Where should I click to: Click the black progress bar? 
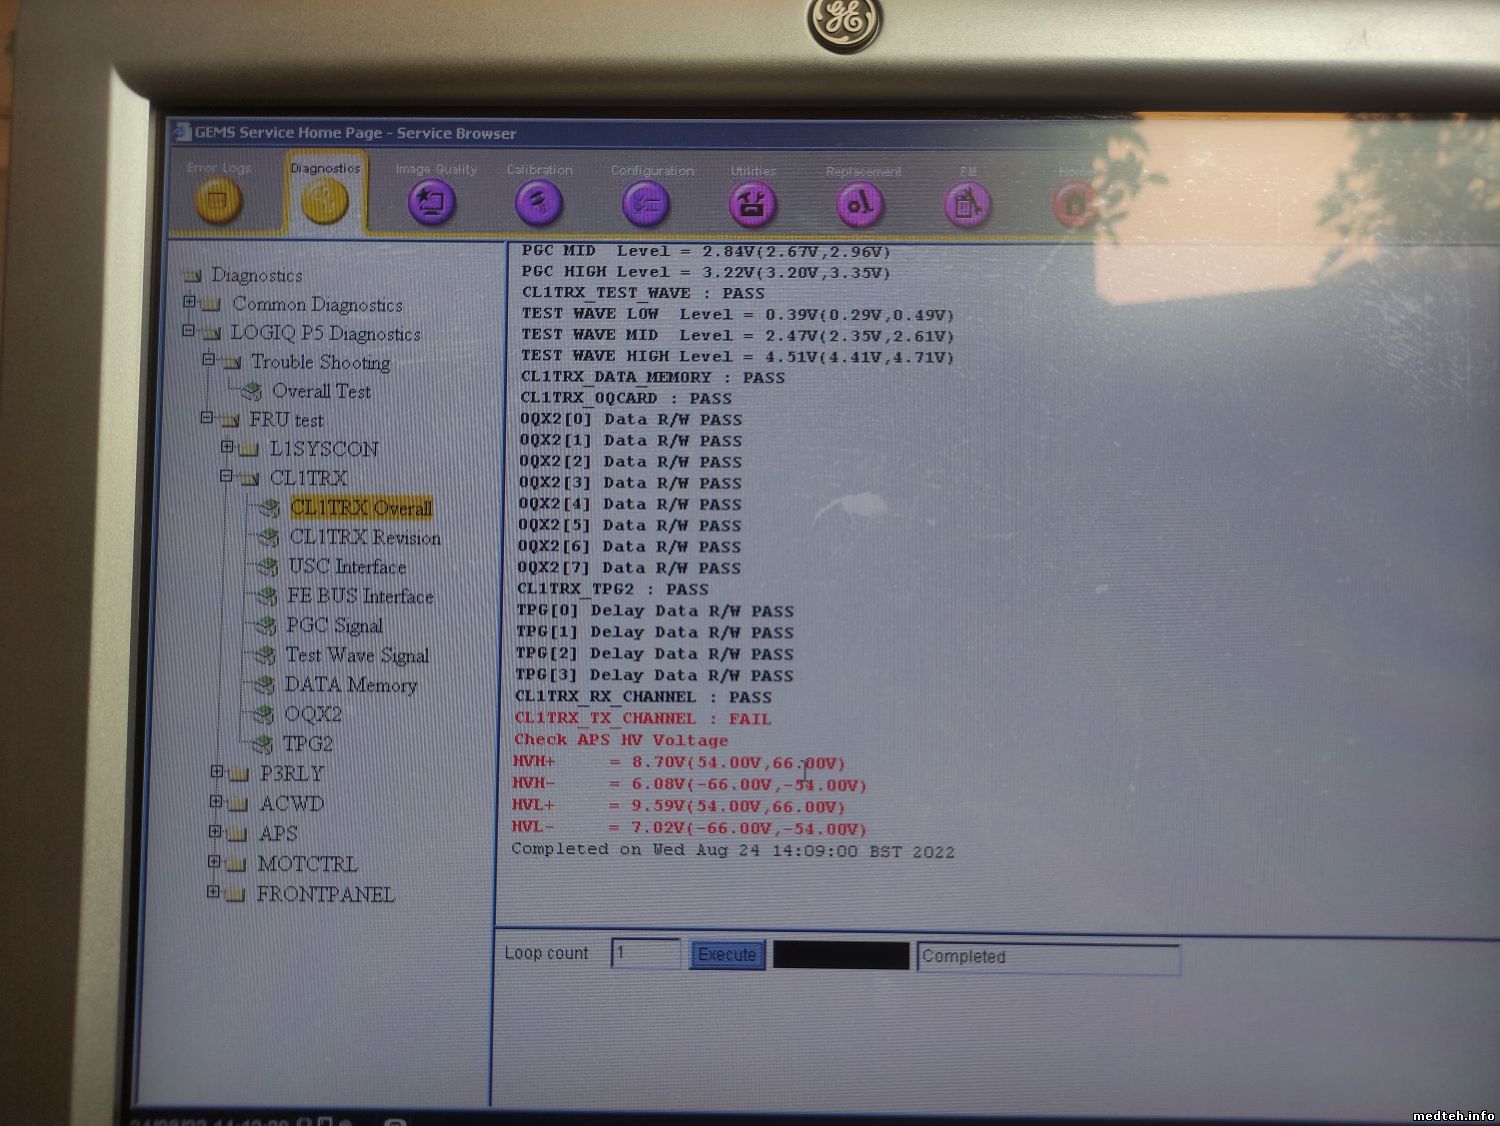pos(841,956)
